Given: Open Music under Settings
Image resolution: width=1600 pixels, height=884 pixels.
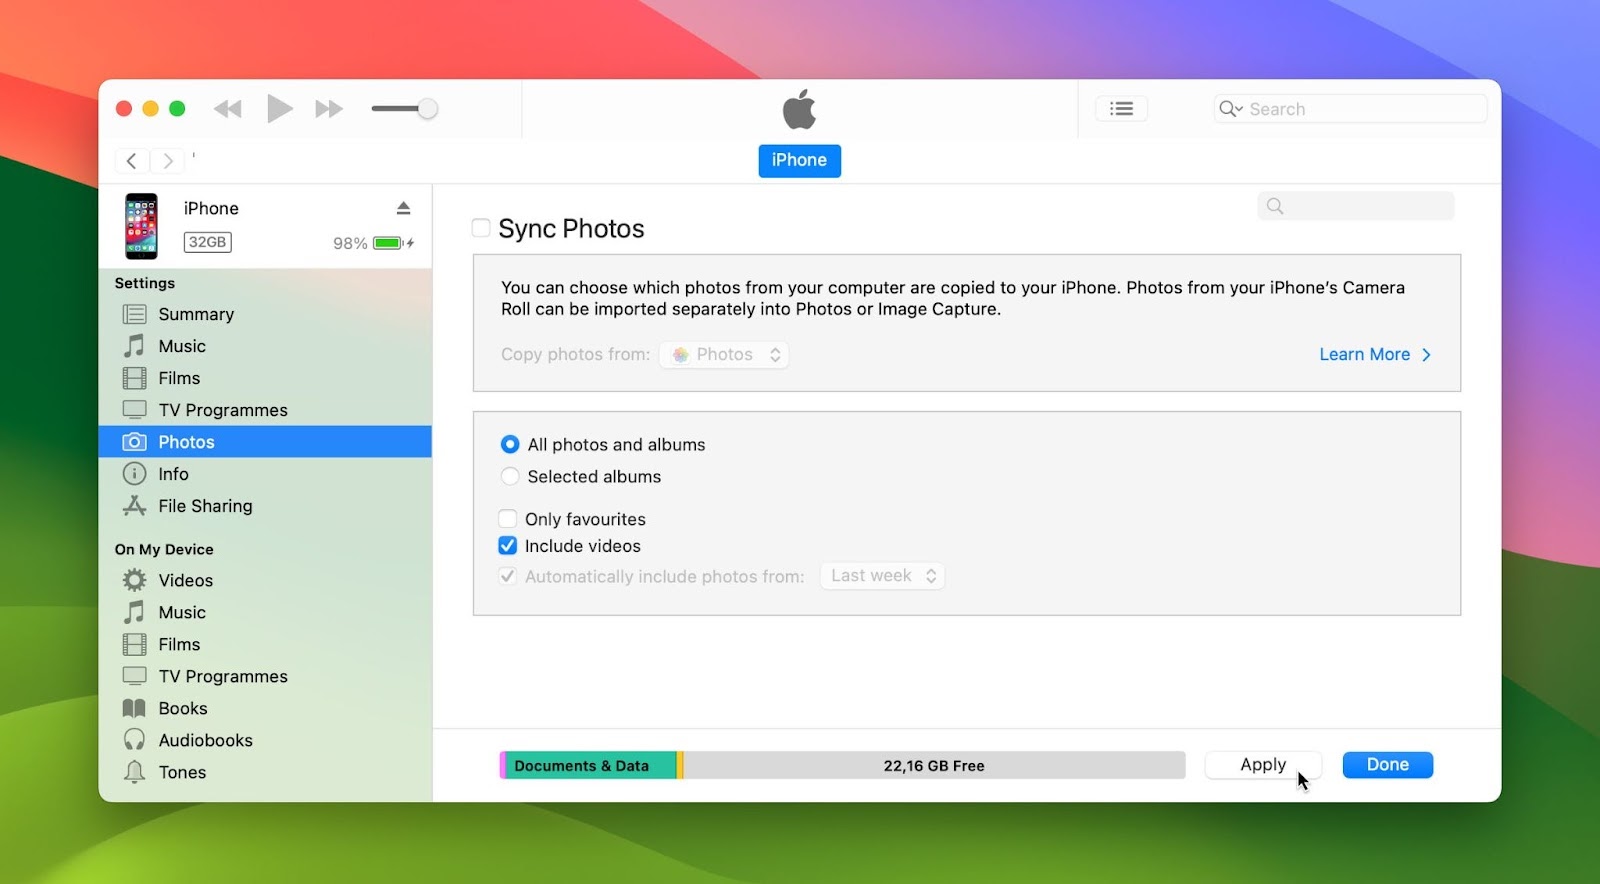Looking at the screenshot, I should [x=265, y=346].
